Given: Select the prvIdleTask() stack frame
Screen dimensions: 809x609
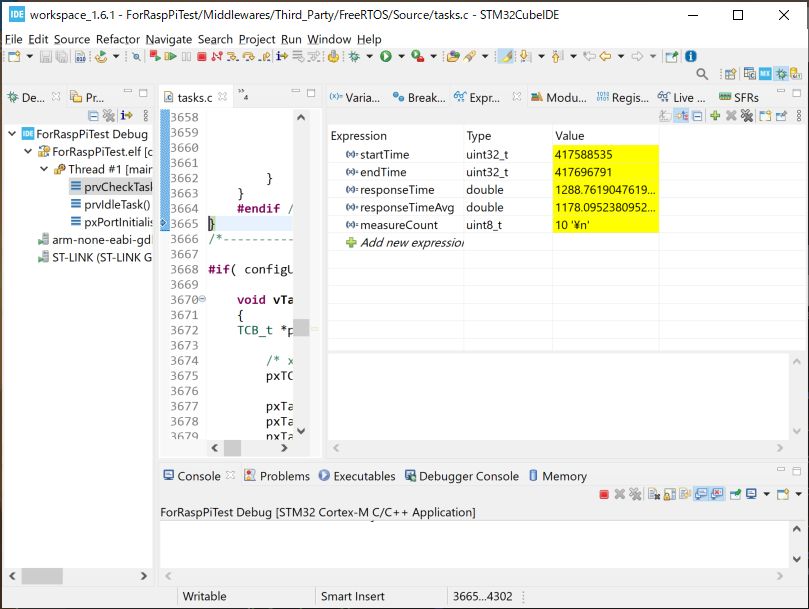Looking at the screenshot, I should tap(111, 205).
